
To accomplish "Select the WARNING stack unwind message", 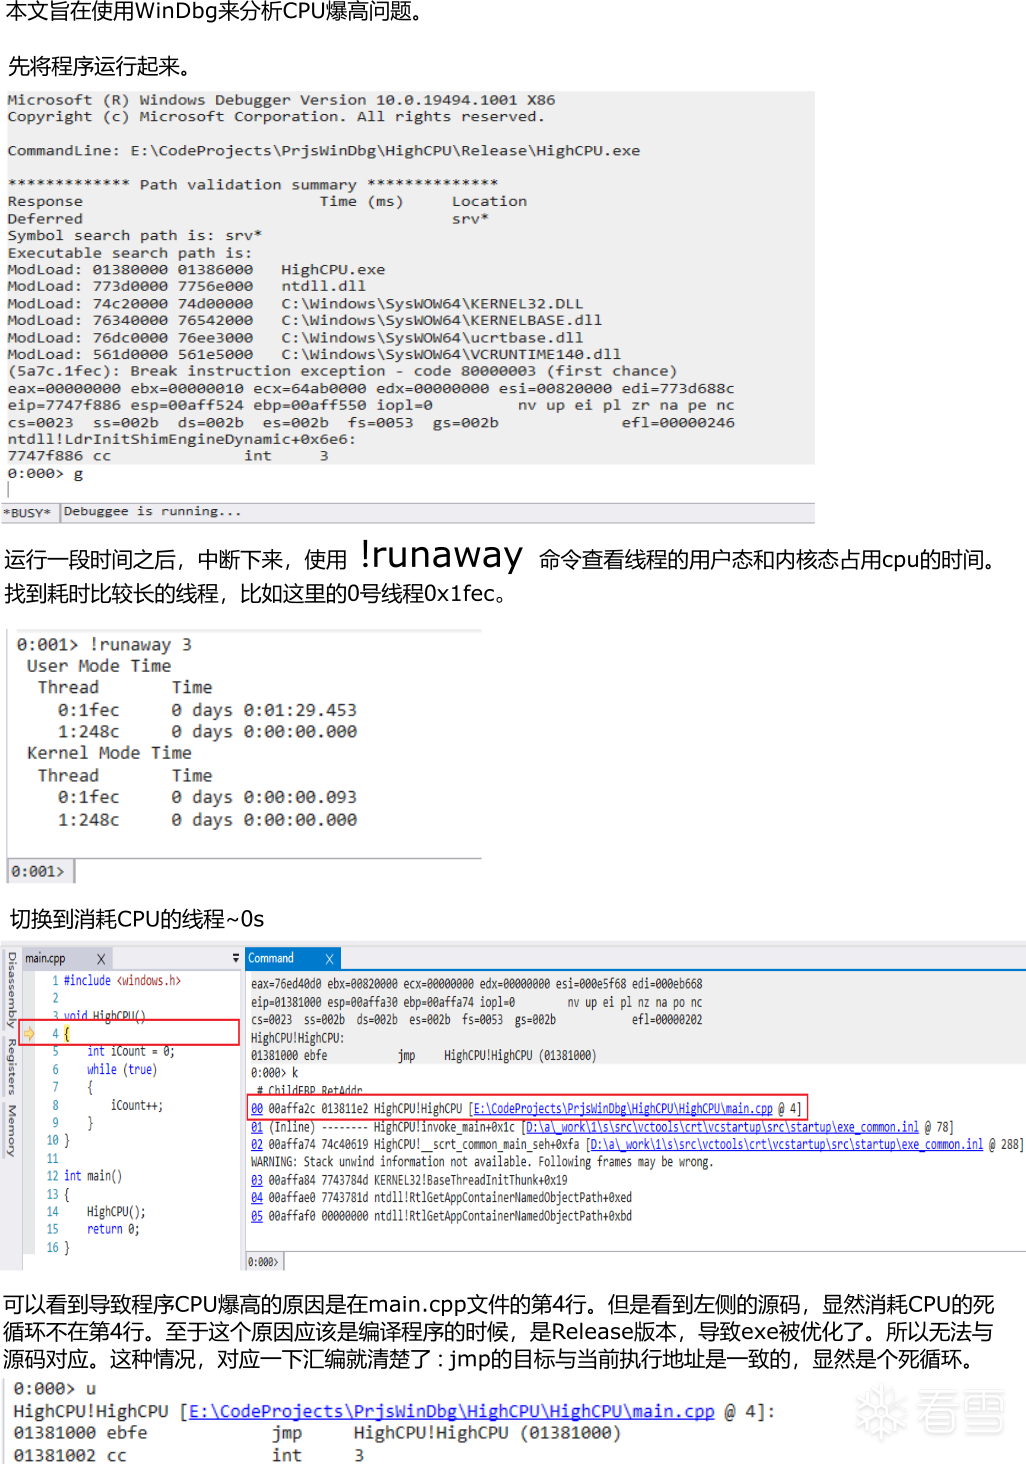I will click(481, 1162).
